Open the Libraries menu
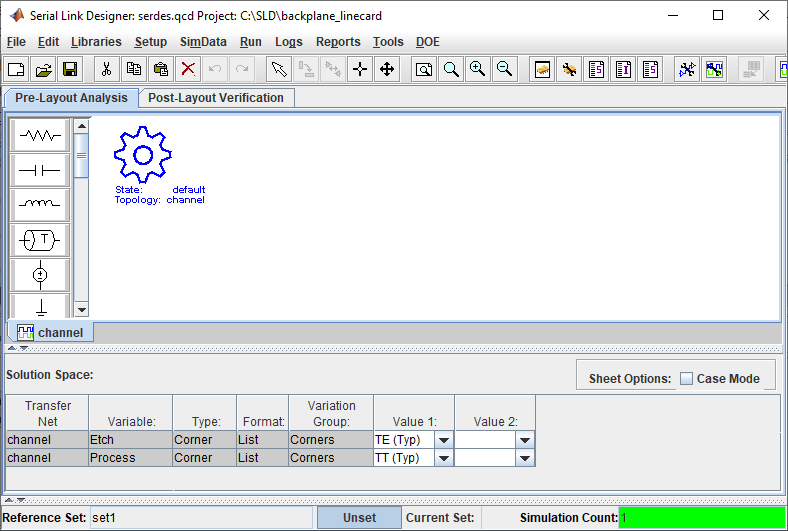788x531 pixels. 96,42
